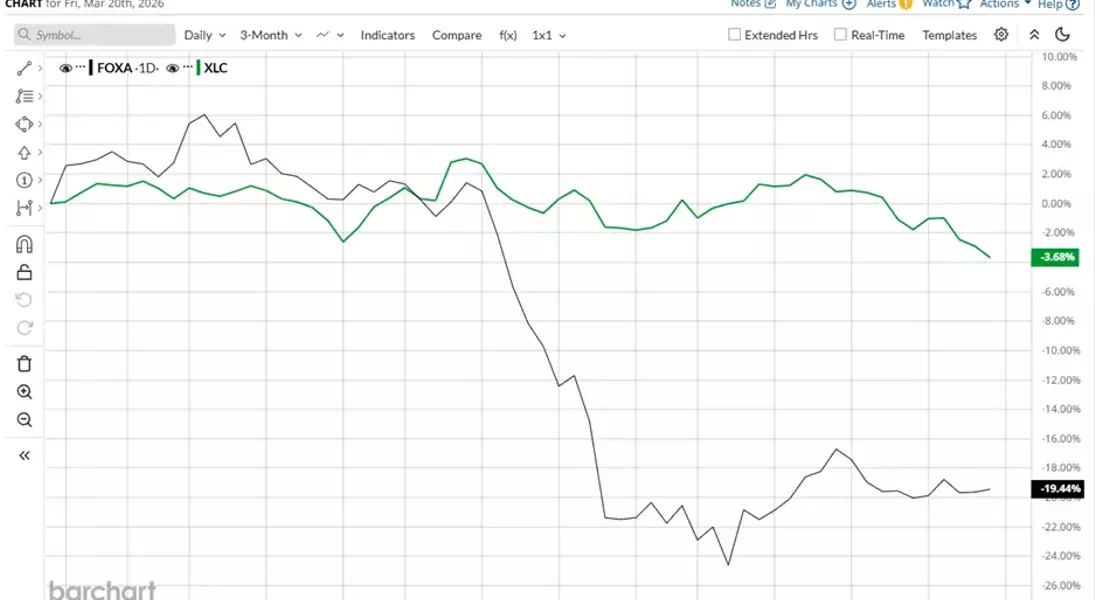Open the Daily frequency dropdown
The height and width of the screenshot is (600, 1095).
pos(204,35)
